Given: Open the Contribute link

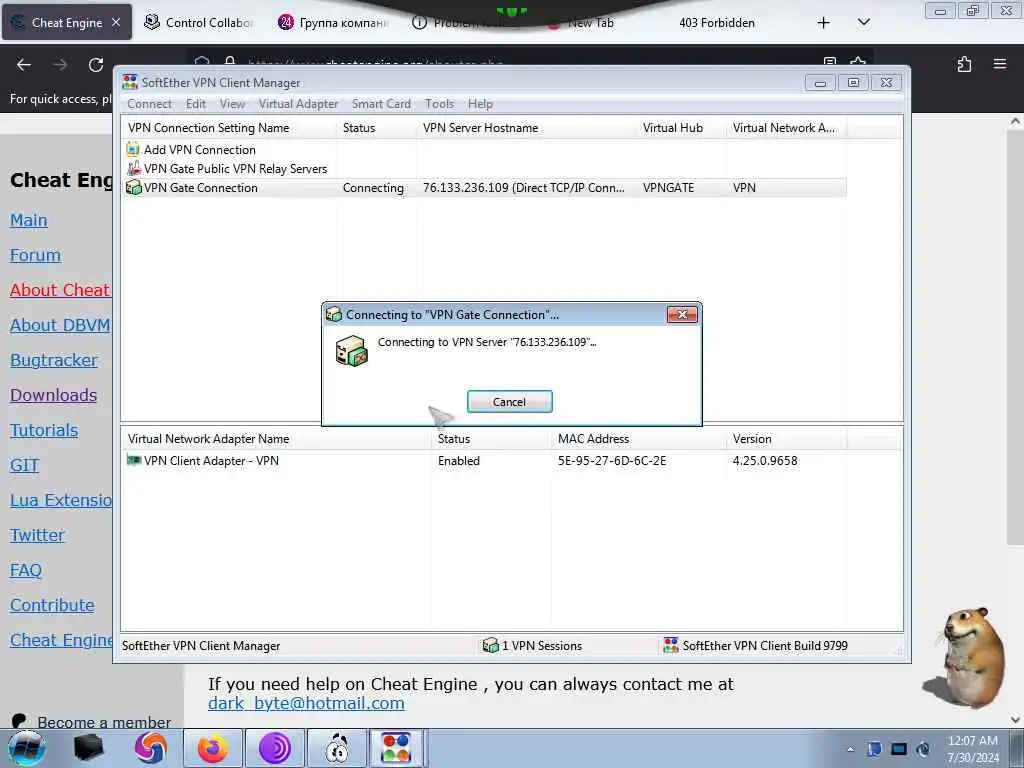Looking at the screenshot, I should pyautogui.click(x=52, y=605).
